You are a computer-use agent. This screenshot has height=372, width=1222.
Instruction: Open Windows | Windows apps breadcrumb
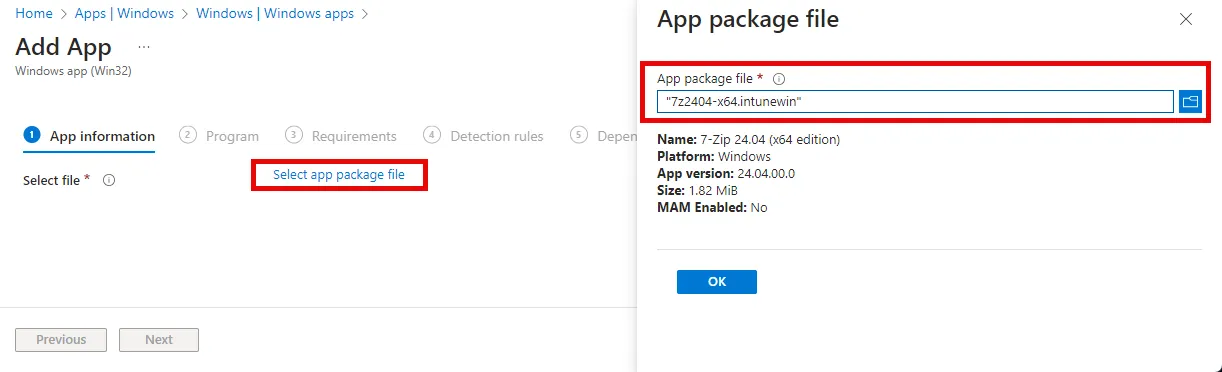tap(275, 14)
